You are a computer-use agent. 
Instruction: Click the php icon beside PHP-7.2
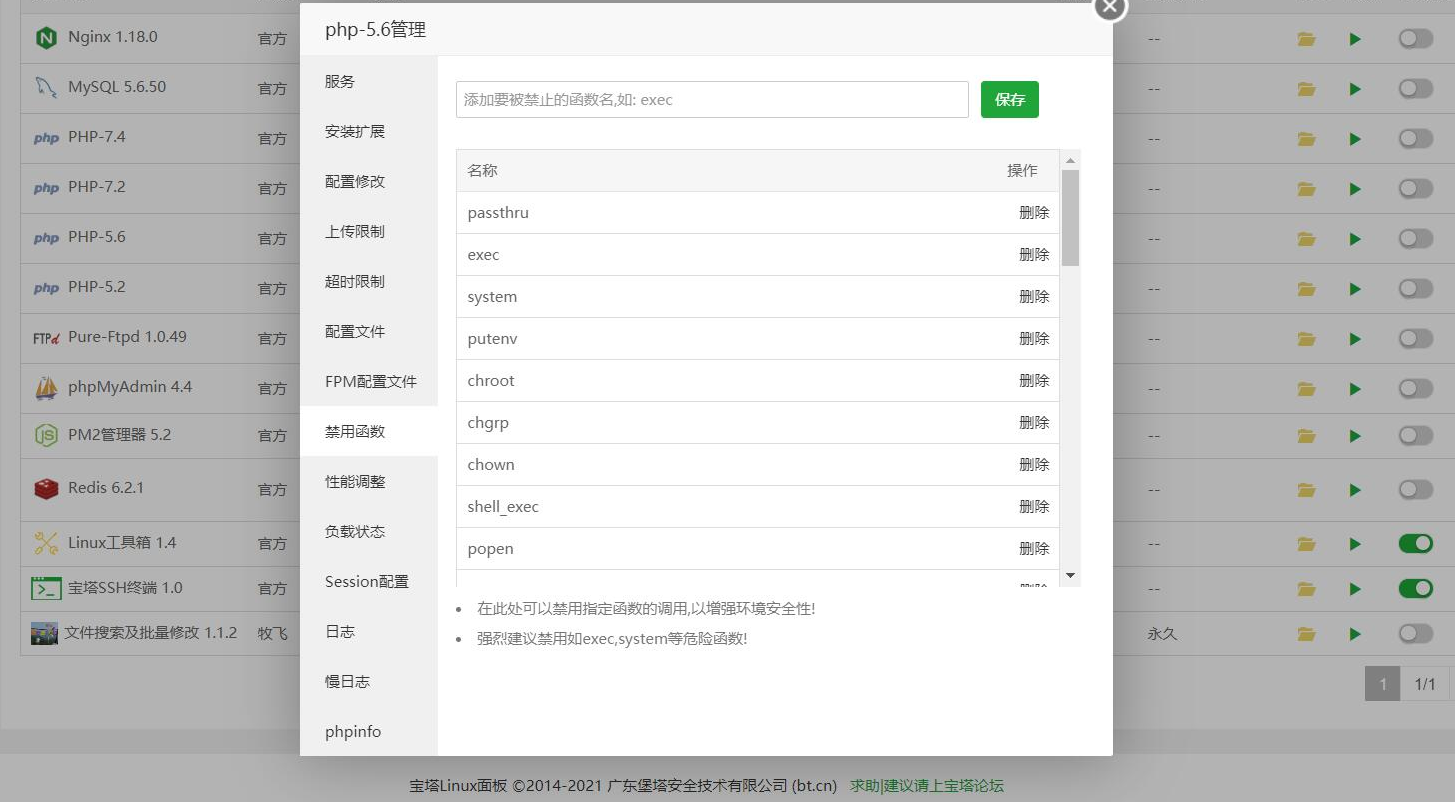[46, 188]
